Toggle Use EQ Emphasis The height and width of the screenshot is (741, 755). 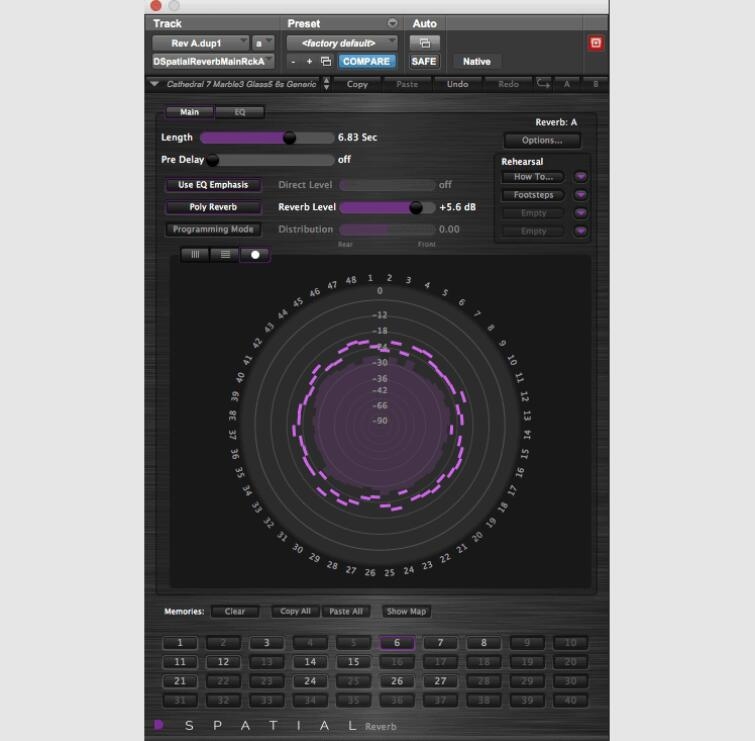click(213, 185)
